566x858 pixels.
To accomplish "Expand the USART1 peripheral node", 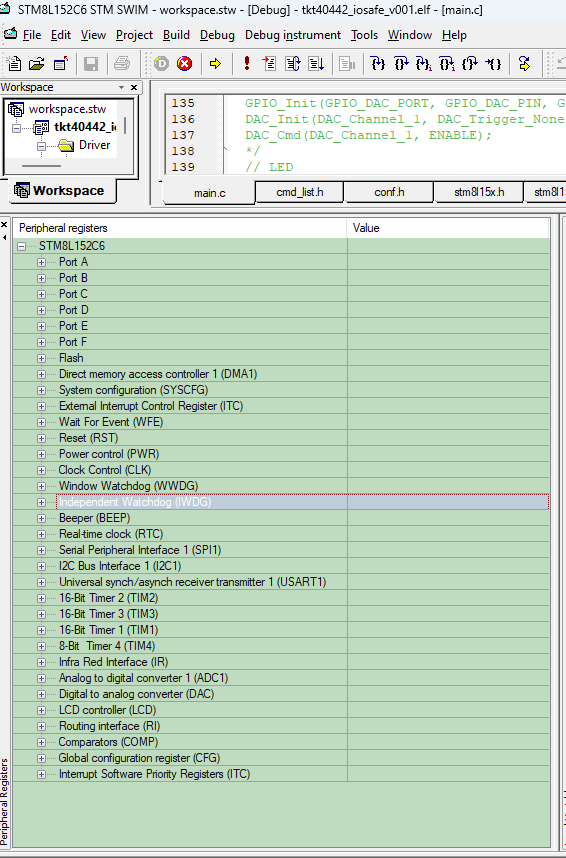I will [41, 582].
